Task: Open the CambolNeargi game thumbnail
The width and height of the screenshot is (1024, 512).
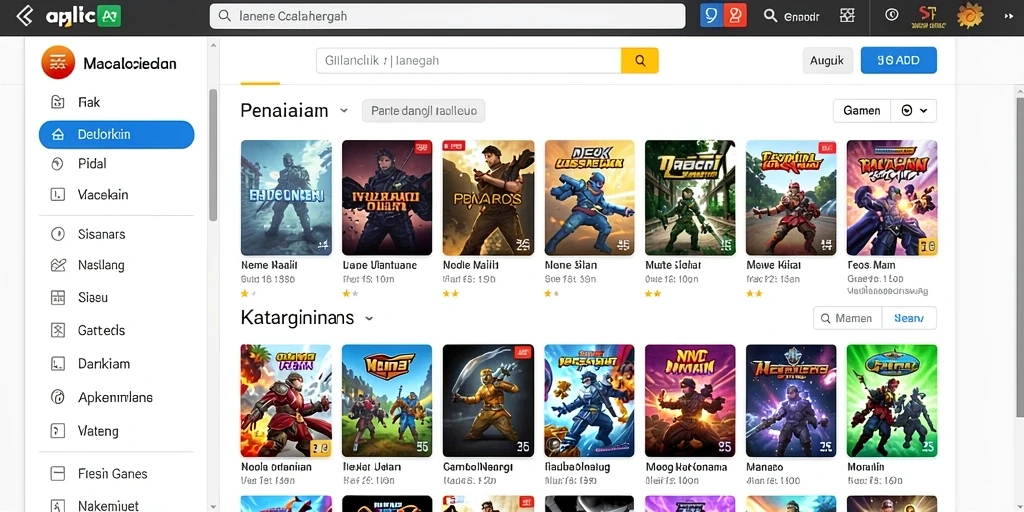Action: click(x=488, y=400)
